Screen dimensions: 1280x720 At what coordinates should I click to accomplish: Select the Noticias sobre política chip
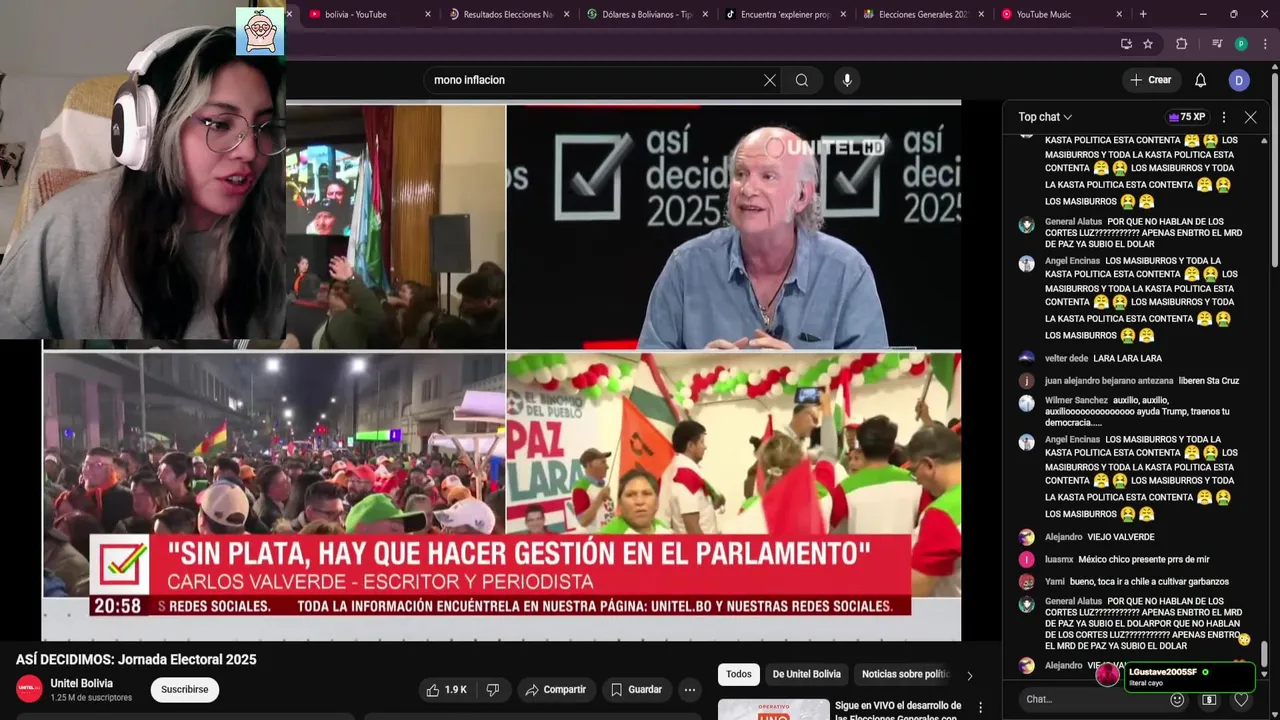[x=905, y=674]
